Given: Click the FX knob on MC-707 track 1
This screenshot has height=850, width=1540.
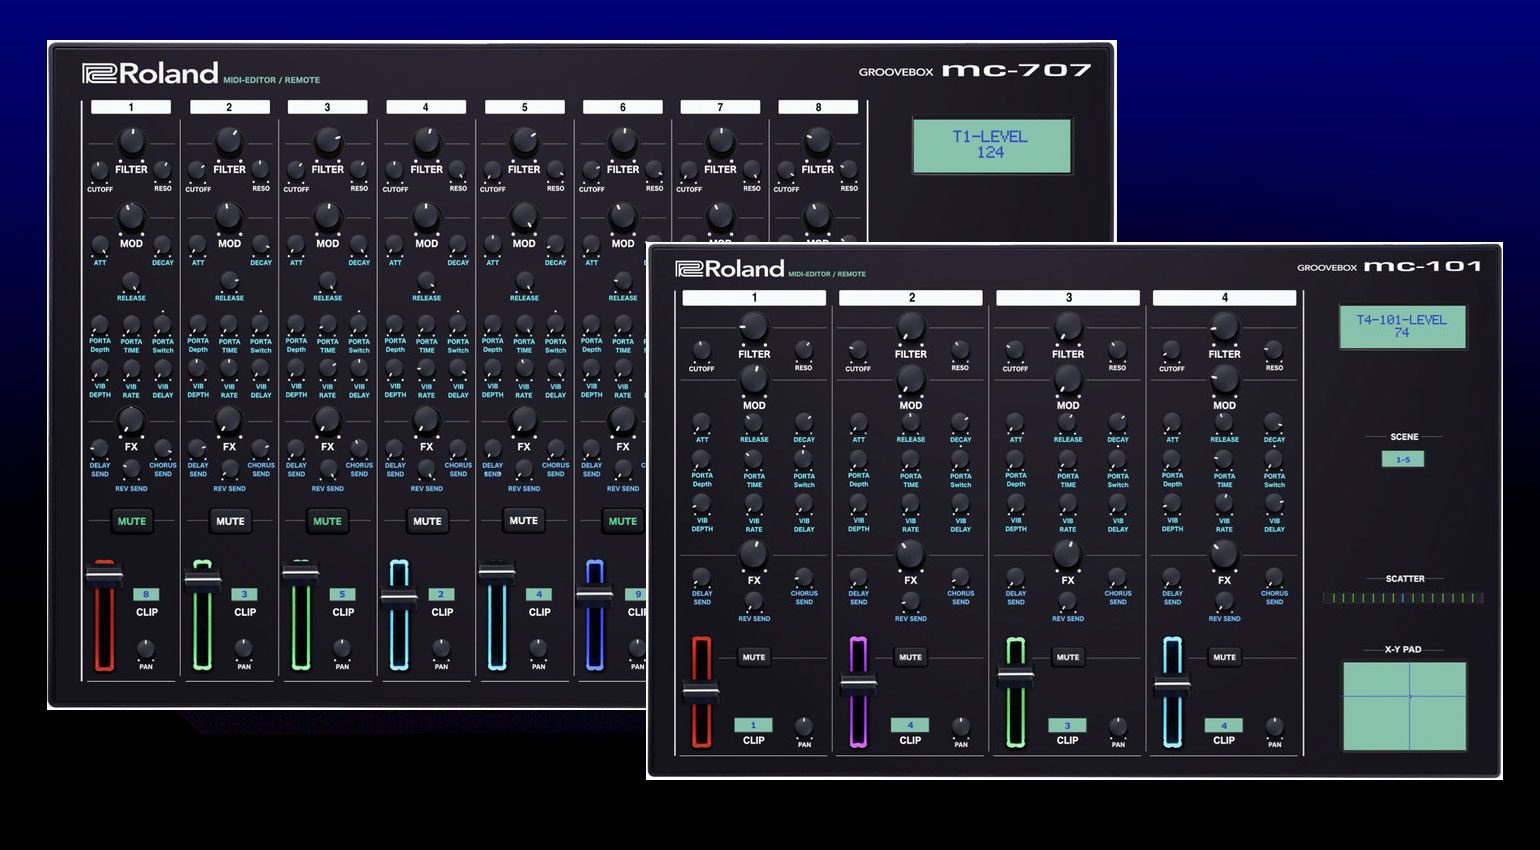Looking at the screenshot, I should (x=131, y=422).
